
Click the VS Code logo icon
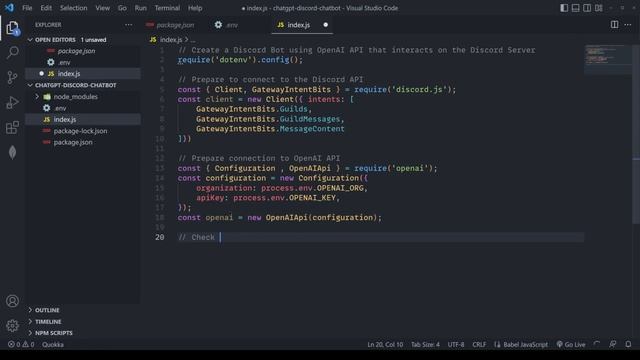coord(9,8)
